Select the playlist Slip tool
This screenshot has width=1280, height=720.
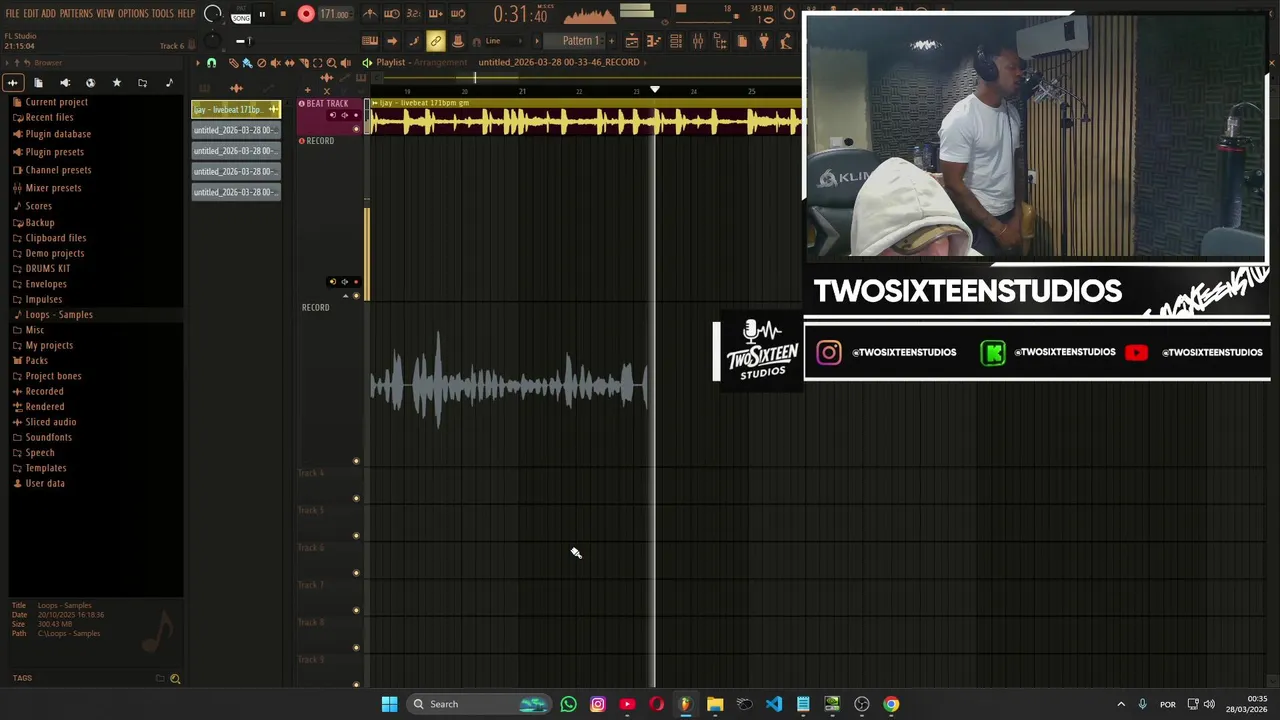289,62
